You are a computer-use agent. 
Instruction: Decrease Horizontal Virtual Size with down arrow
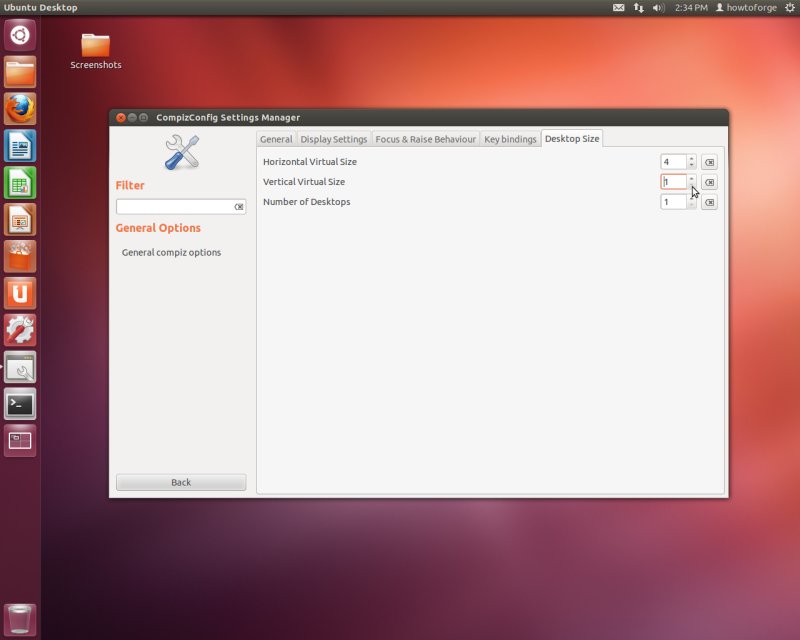691,165
